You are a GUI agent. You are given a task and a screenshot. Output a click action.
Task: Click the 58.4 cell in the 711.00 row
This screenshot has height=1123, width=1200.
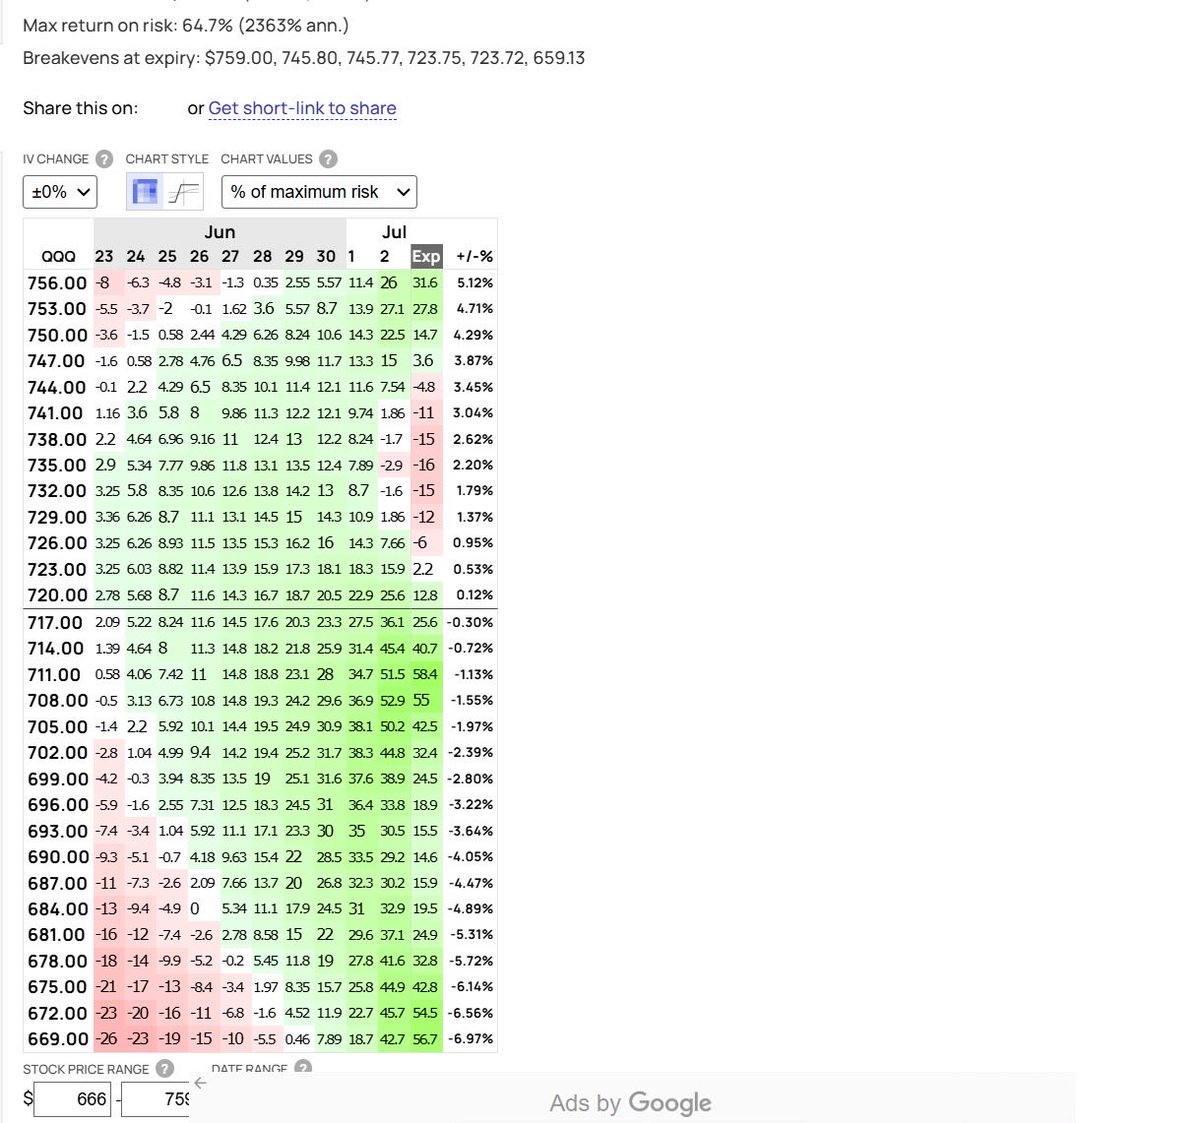click(x=426, y=674)
